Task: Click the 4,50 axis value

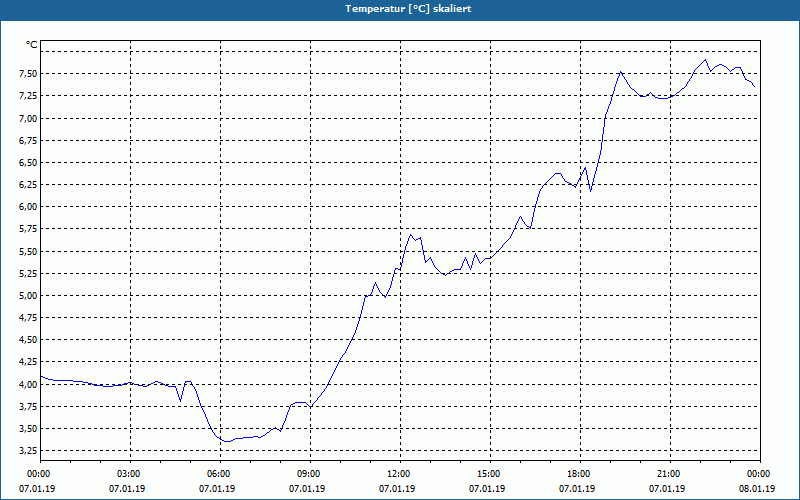Action: coord(28,340)
